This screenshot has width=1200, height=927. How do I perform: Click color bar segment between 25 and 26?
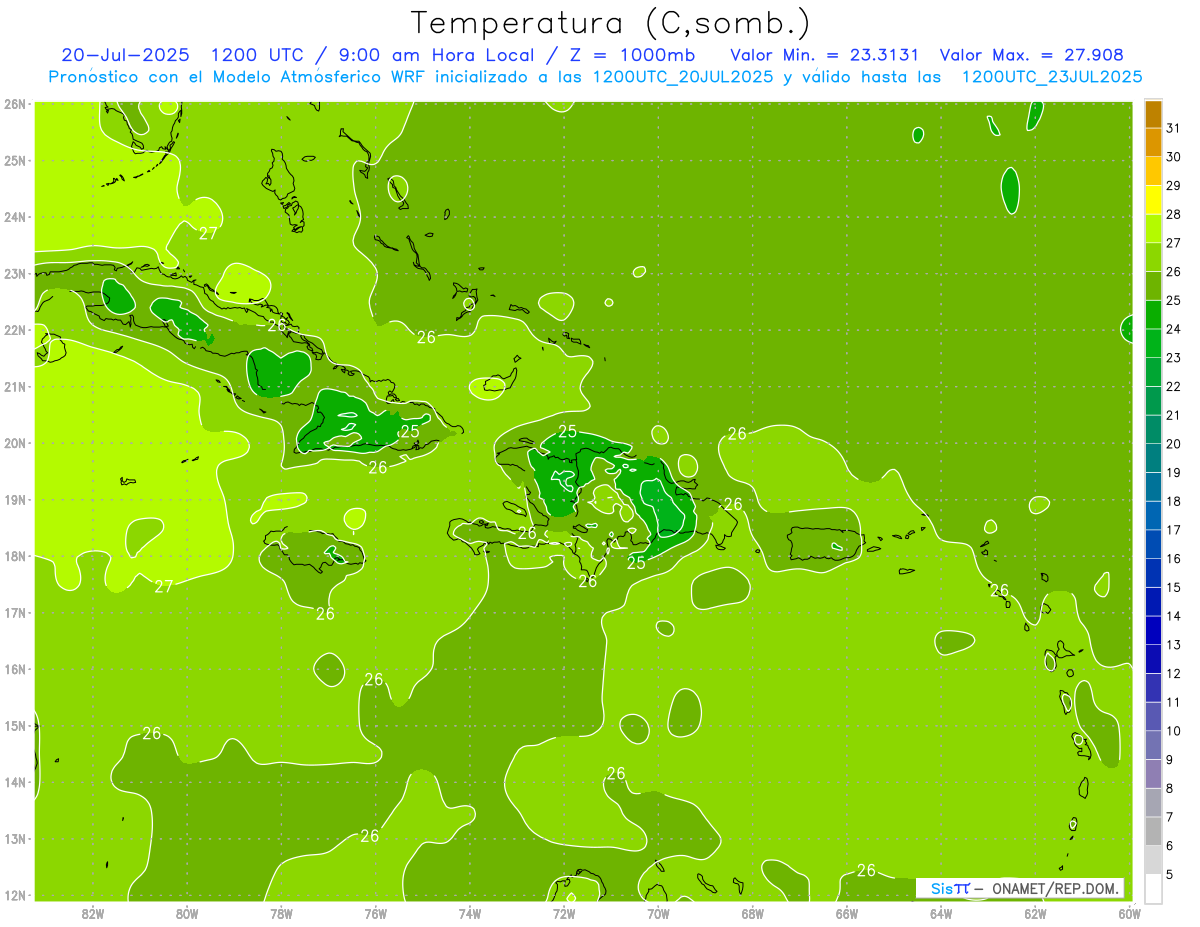(x=1153, y=286)
